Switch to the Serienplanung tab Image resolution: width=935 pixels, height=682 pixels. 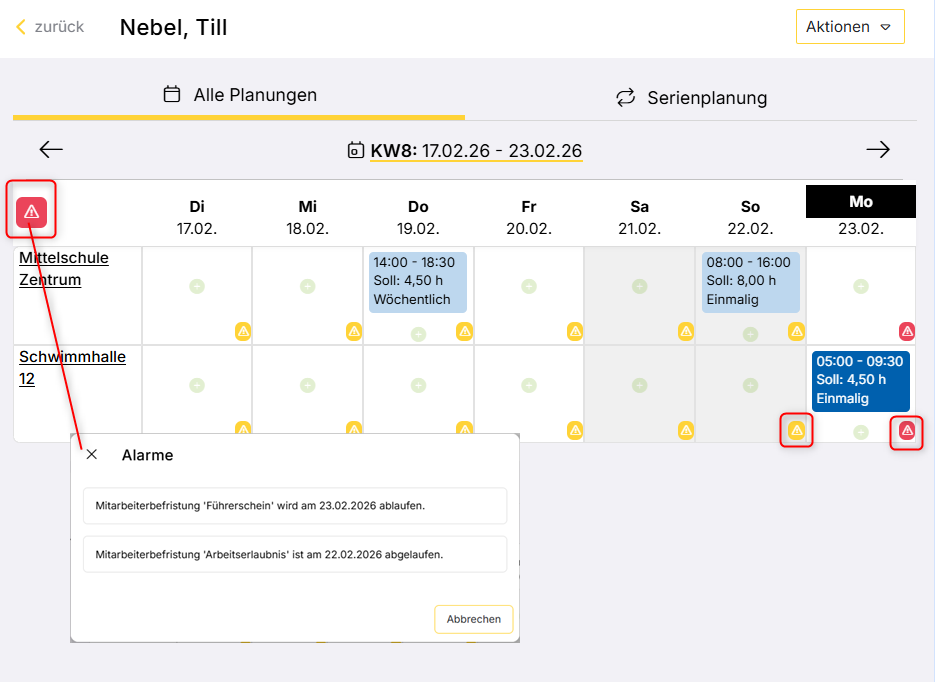(691, 98)
